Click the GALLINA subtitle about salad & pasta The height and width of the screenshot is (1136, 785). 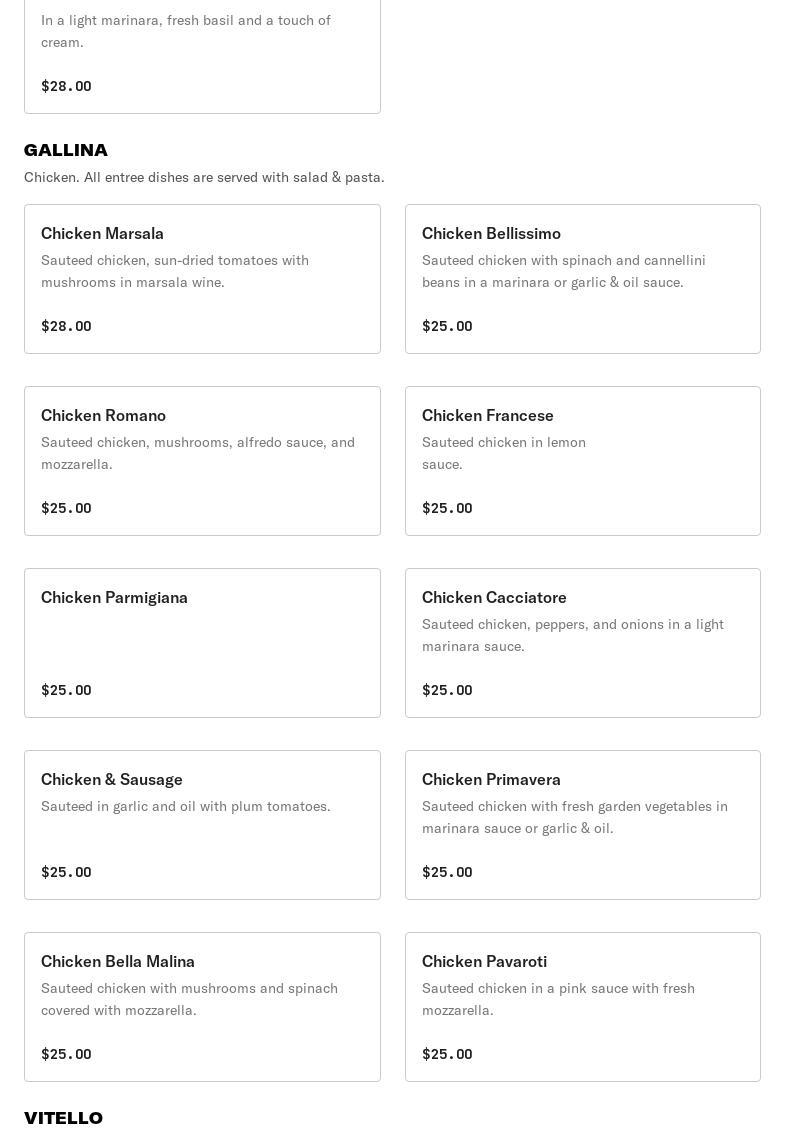[204, 177]
